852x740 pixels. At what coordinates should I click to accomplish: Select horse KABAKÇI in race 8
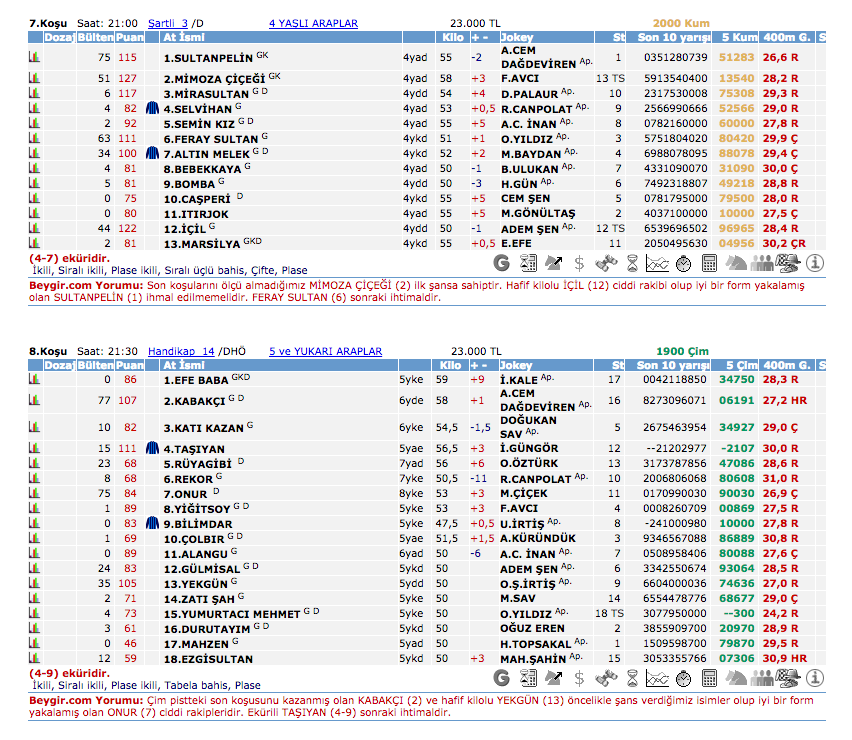[x=195, y=401]
